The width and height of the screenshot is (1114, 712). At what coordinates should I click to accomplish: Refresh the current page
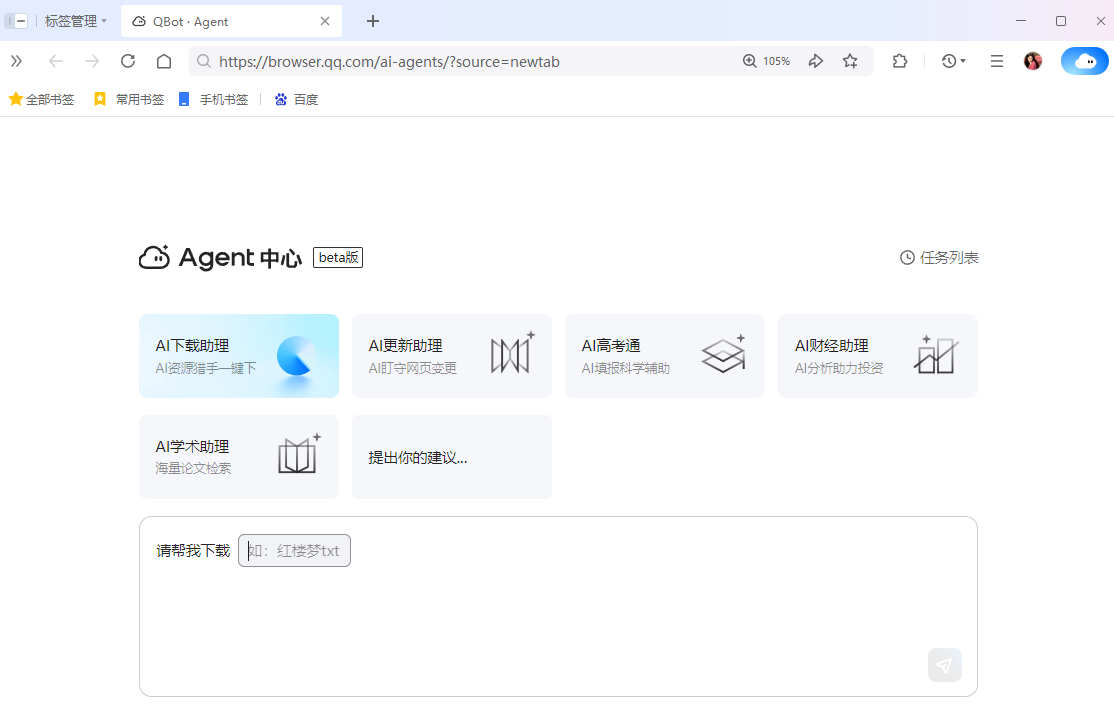[128, 61]
